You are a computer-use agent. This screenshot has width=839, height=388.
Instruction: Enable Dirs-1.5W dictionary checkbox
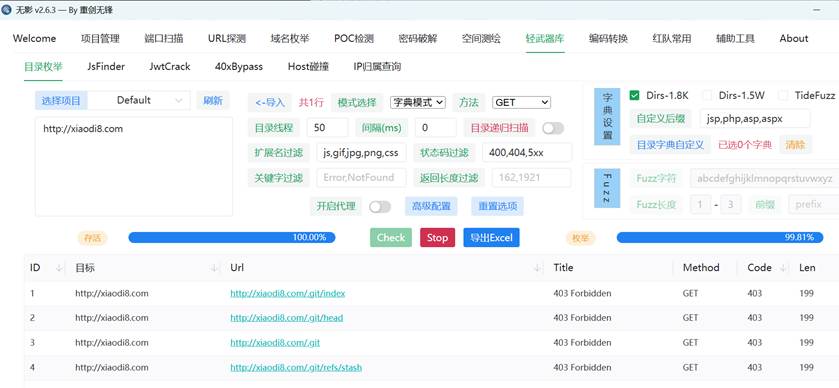click(x=707, y=96)
